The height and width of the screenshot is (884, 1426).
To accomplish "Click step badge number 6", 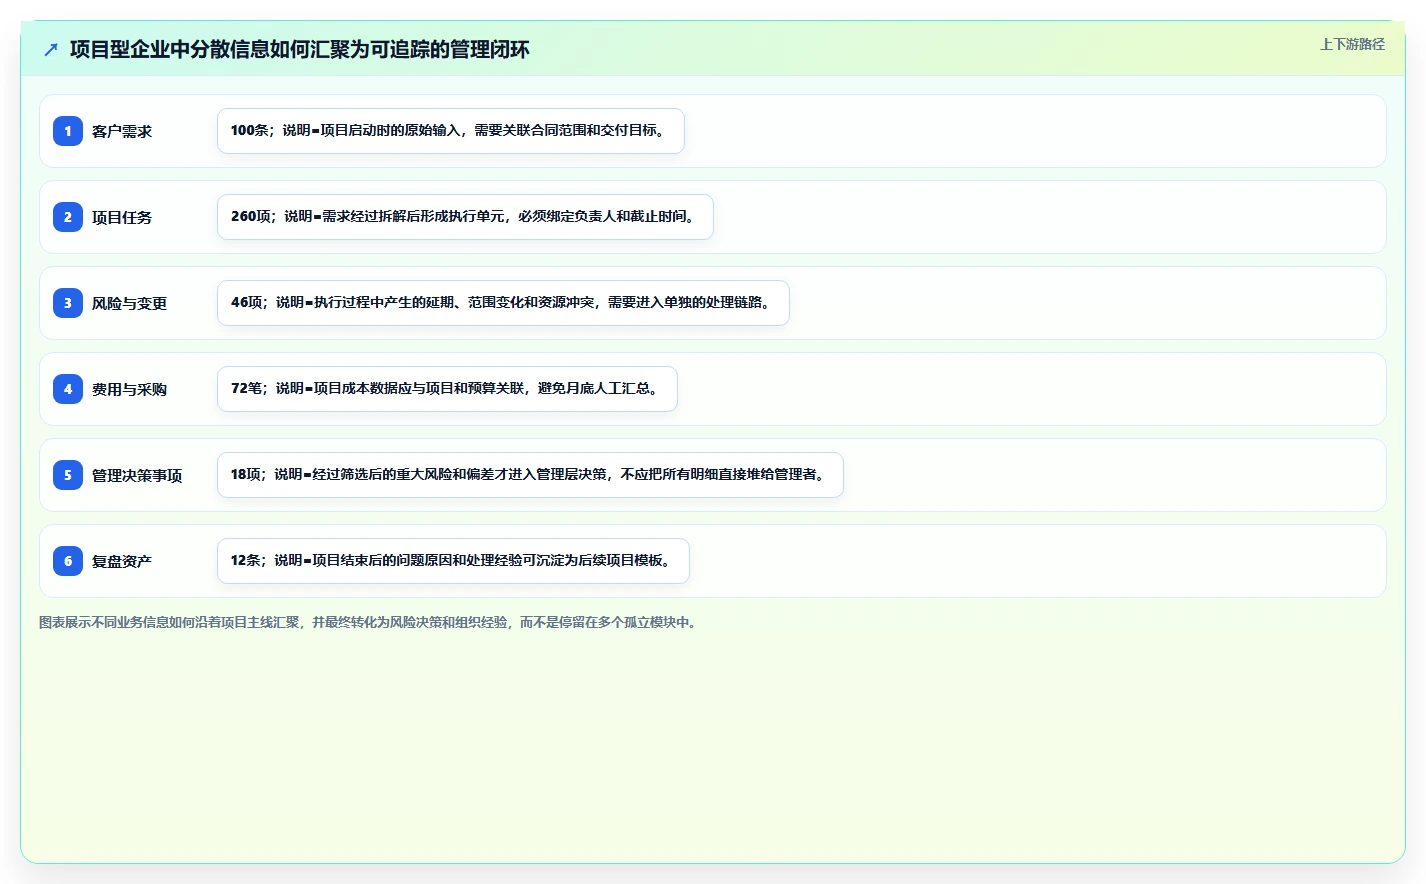I will pyautogui.click(x=68, y=561).
